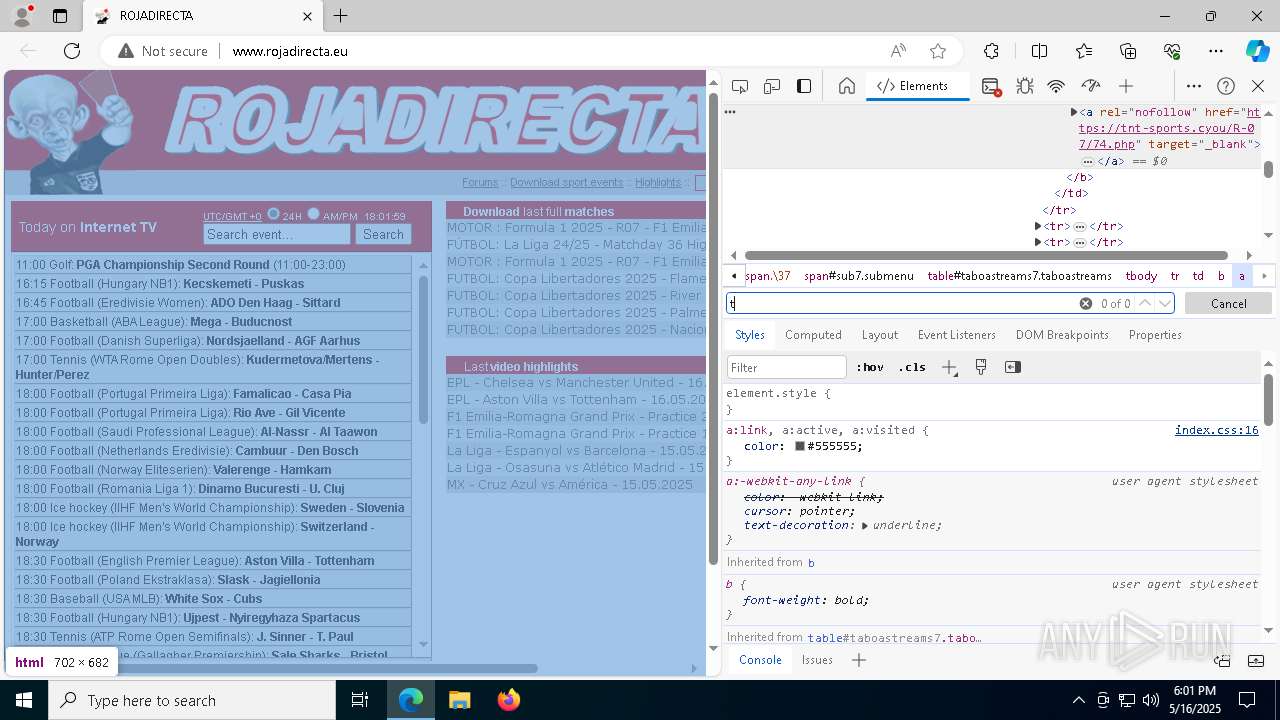Toggle device emulation in DevTools
This screenshot has height=720, width=1280.
tap(772, 86)
